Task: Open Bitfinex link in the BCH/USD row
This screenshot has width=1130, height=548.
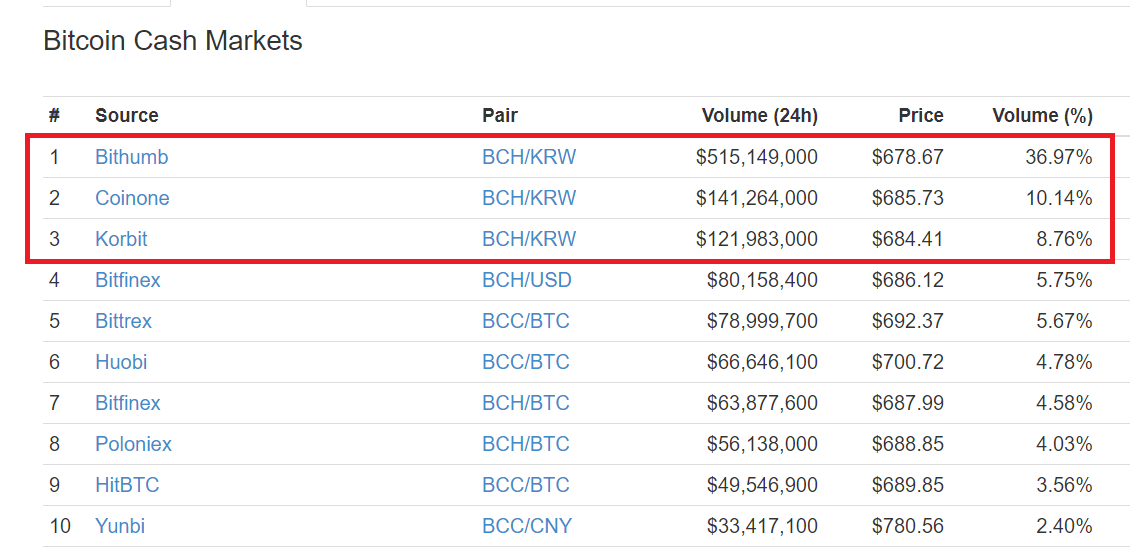Action: click(128, 280)
